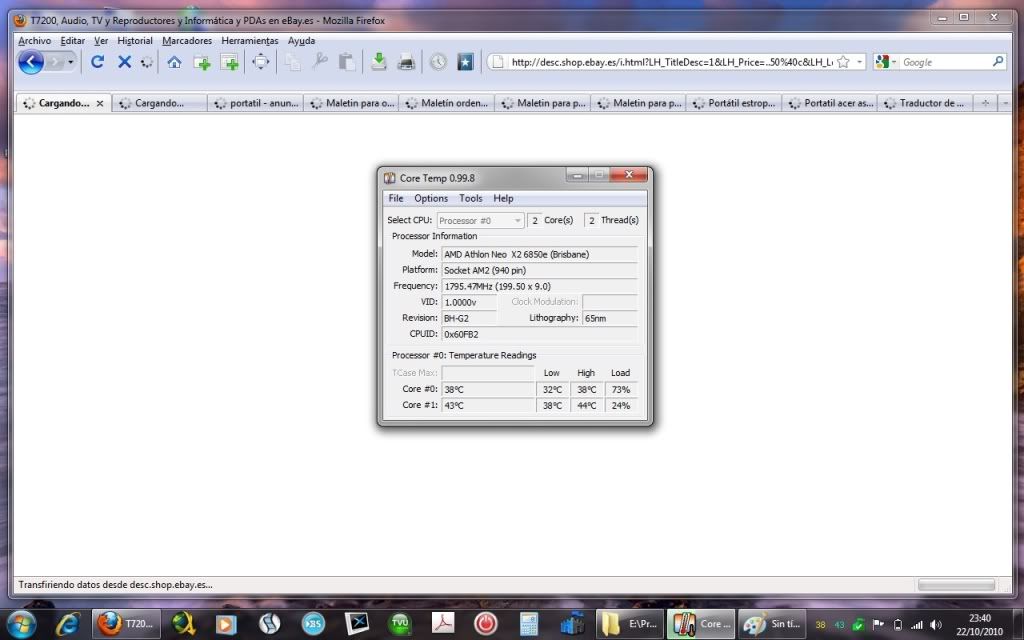This screenshot has height=640, width=1024.
Task: Click the Core #0 load value '73%'
Action: tap(620, 389)
